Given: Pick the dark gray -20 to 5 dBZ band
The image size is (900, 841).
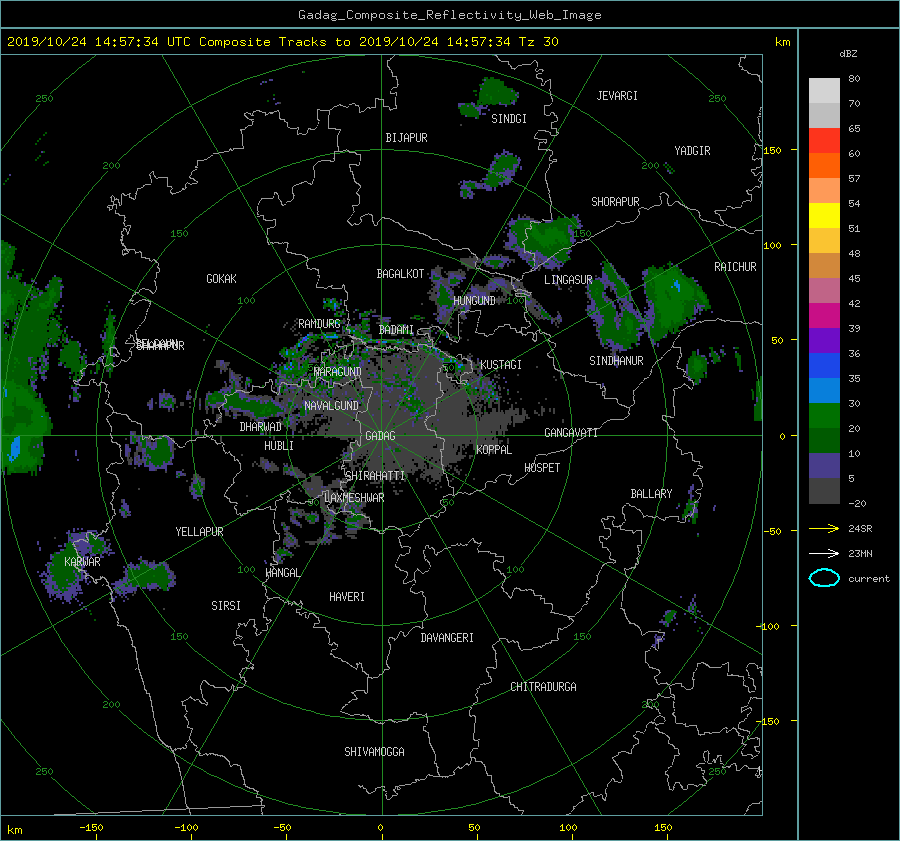Looking at the screenshot, I should [x=824, y=491].
